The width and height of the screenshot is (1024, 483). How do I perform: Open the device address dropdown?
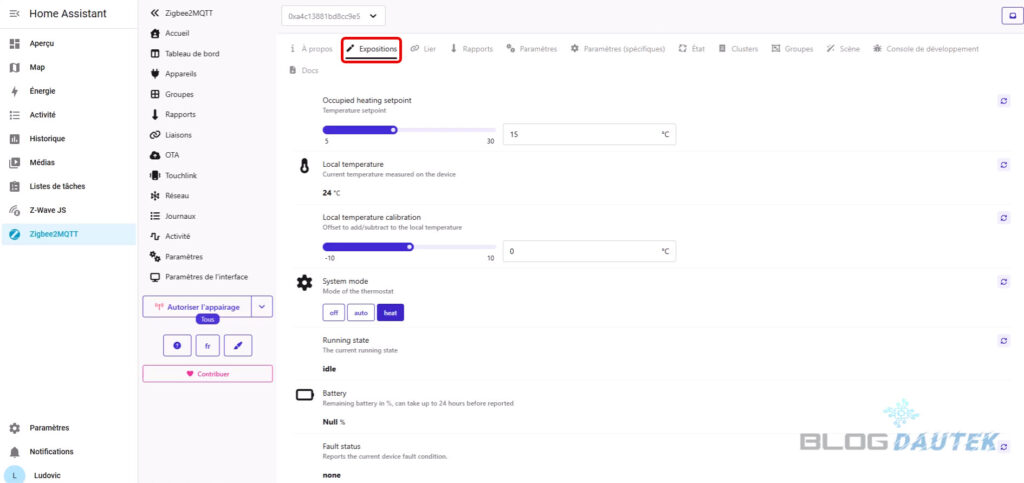pos(333,16)
